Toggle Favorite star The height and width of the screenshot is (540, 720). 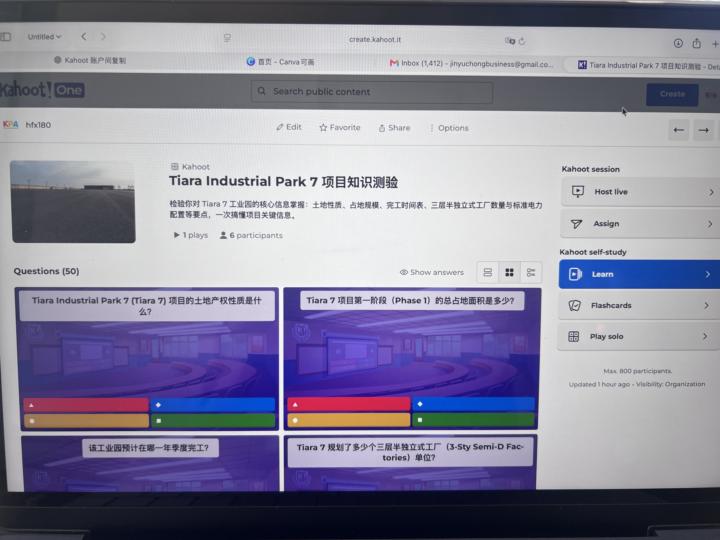pyautogui.click(x=340, y=128)
